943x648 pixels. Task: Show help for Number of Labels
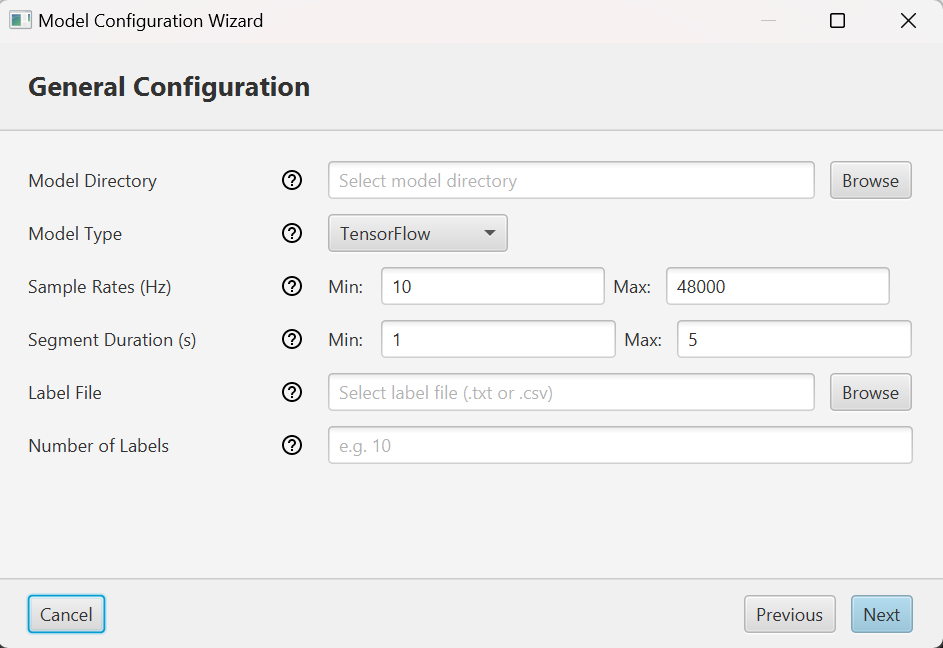pyautogui.click(x=292, y=446)
